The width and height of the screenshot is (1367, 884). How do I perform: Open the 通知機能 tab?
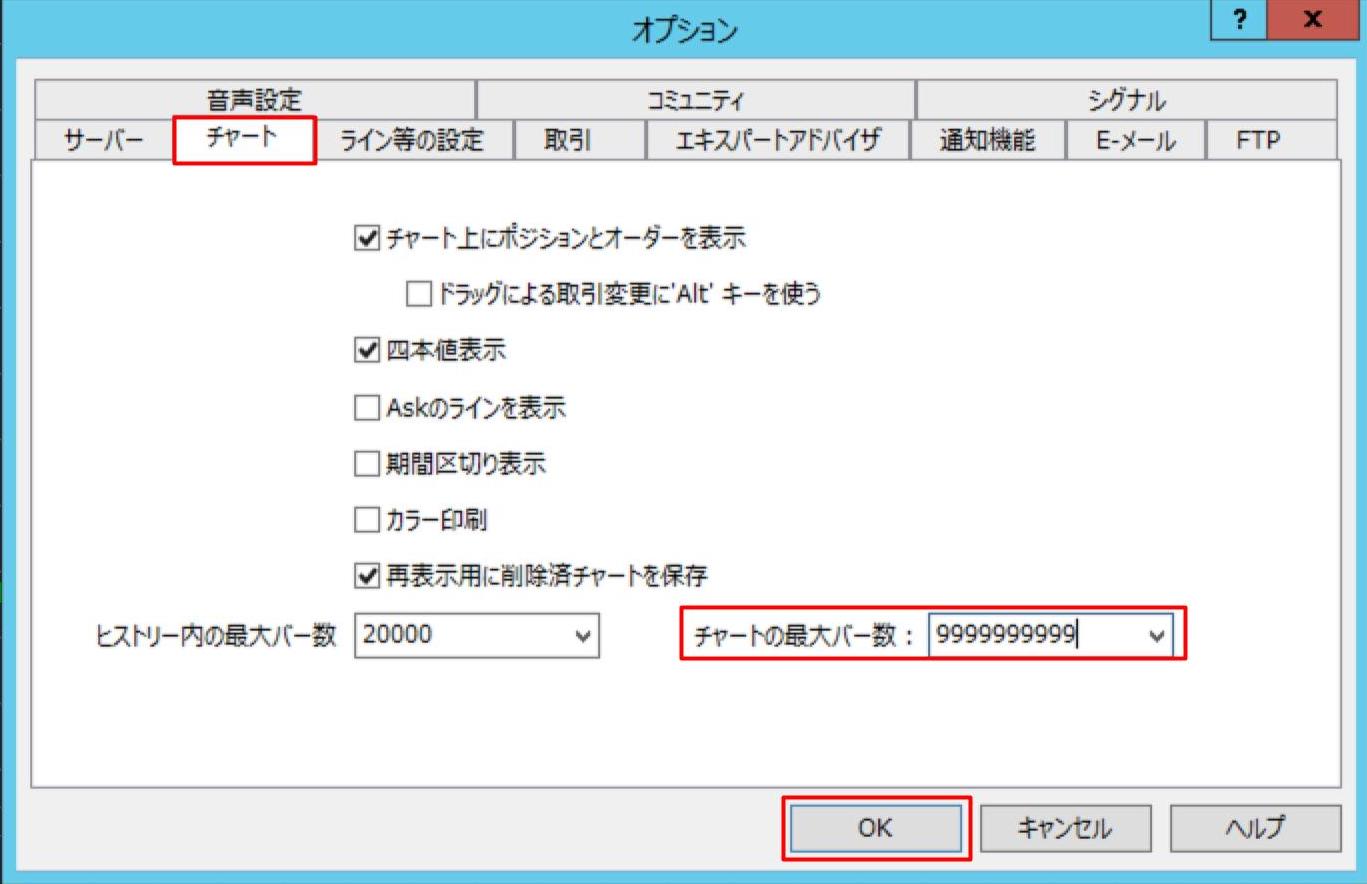coord(987,141)
